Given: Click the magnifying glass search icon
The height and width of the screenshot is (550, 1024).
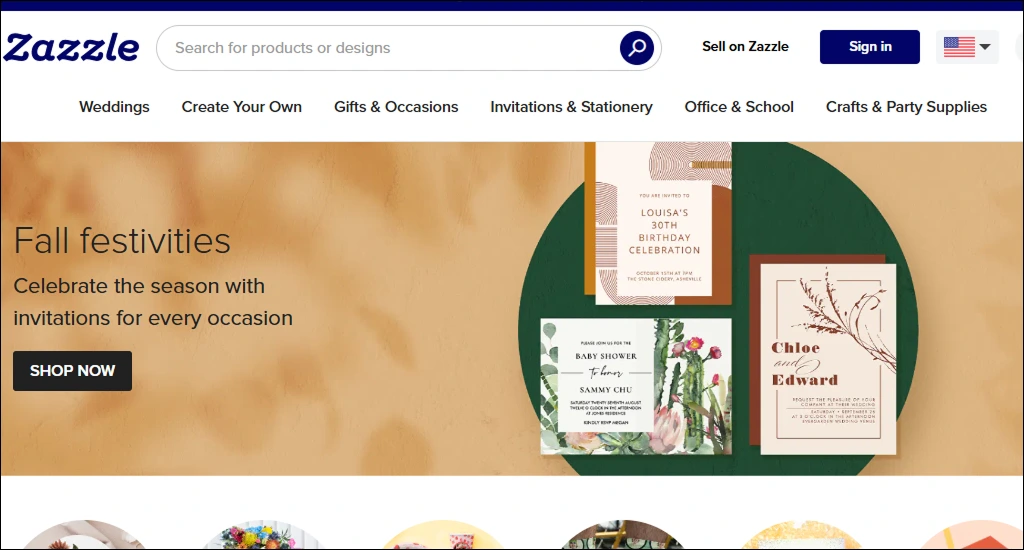Looking at the screenshot, I should tap(637, 48).
